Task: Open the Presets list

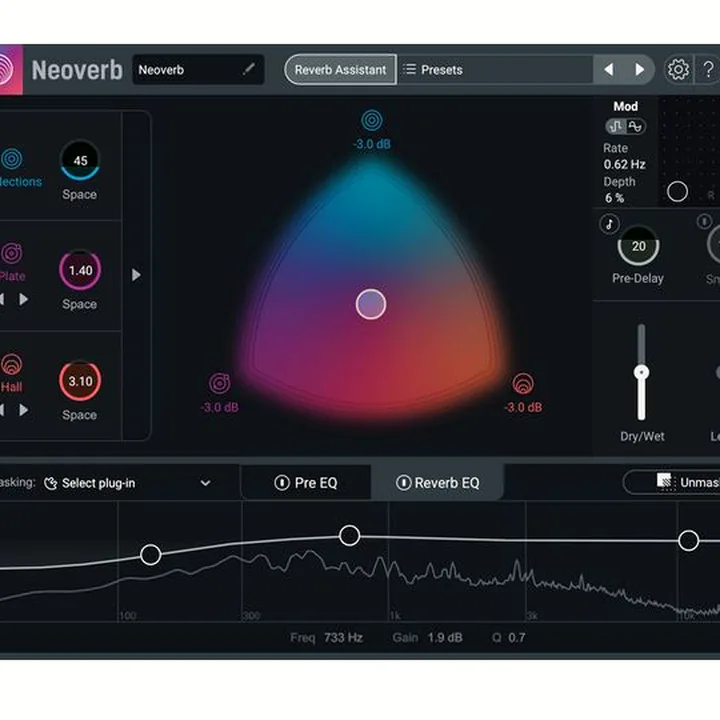Action: [495, 70]
